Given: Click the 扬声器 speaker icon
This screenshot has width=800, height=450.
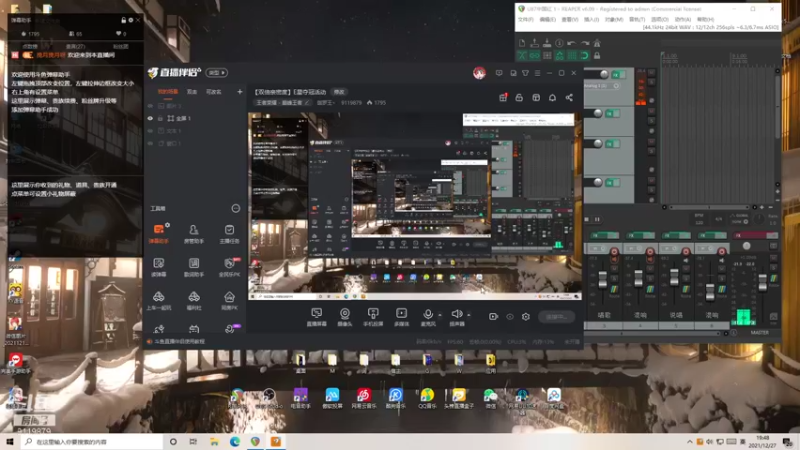Looking at the screenshot, I should click(457, 316).
